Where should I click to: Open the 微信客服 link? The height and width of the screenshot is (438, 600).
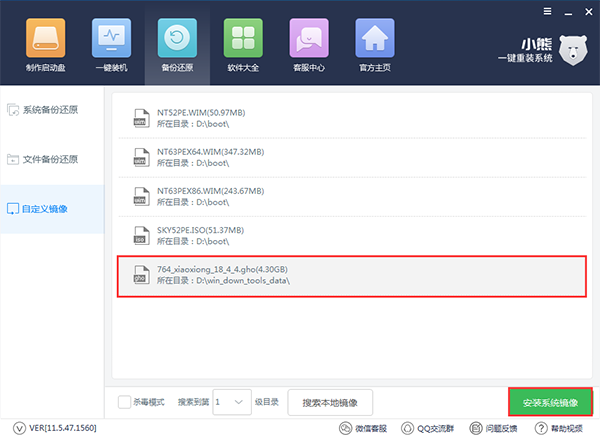tap(371, 428)
